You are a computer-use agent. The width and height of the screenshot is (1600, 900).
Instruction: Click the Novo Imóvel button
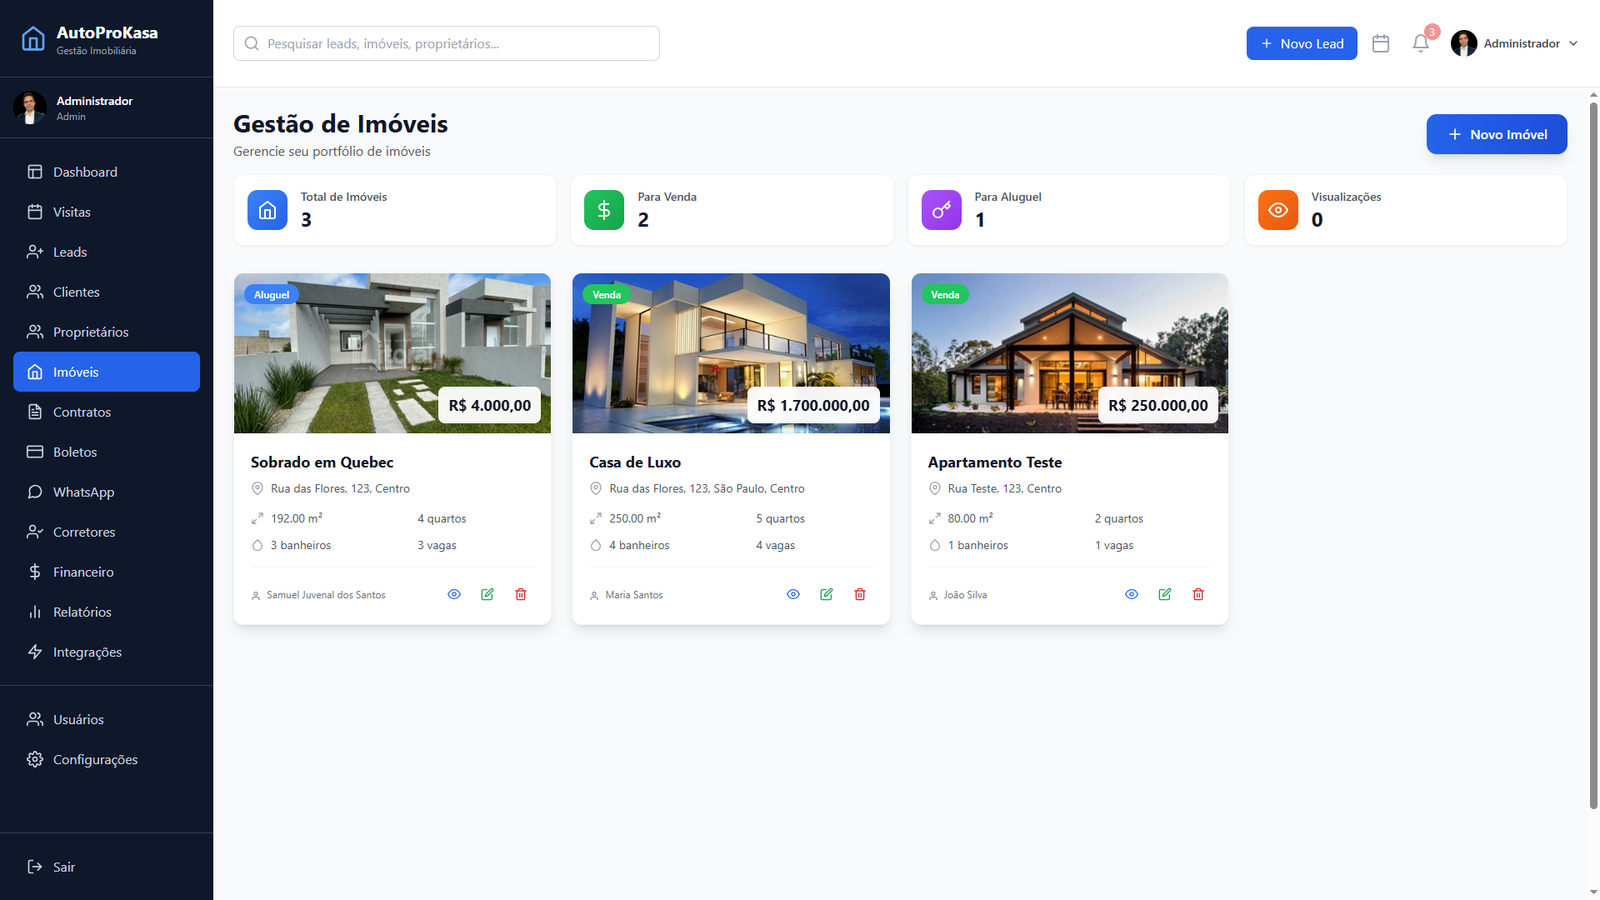(x=1496, y=134)
